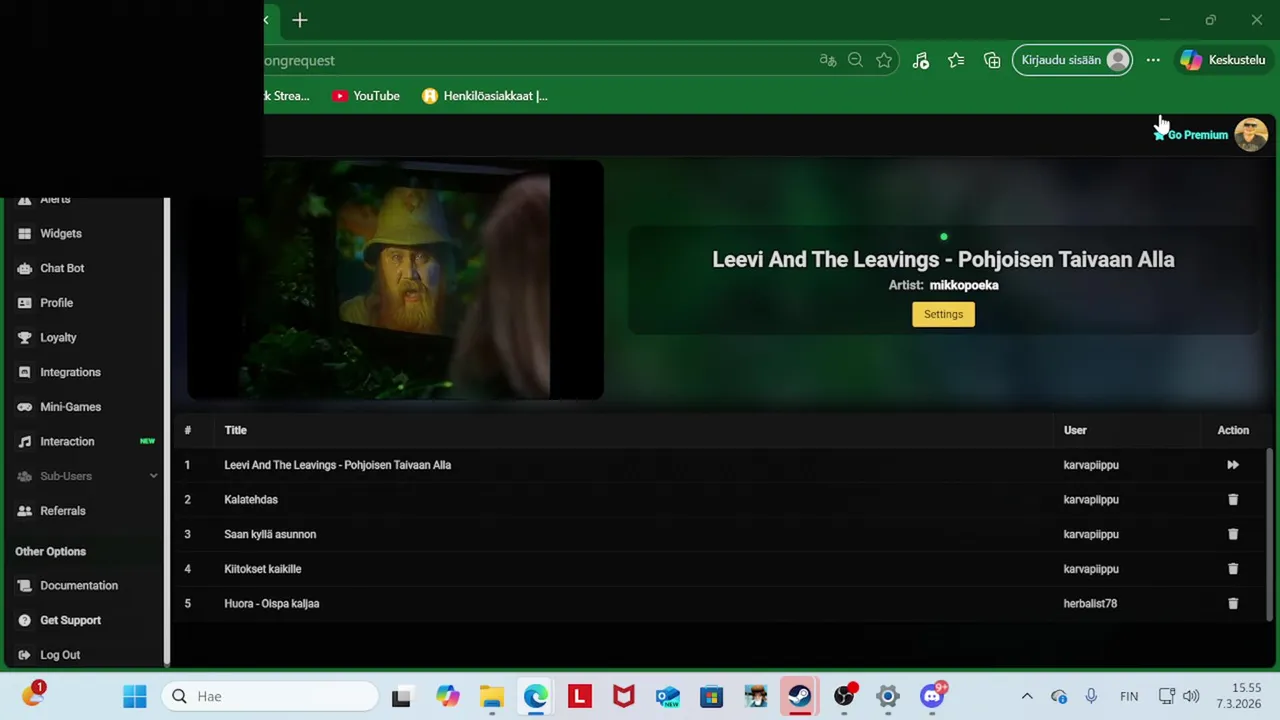The height and width of the screenshot is (720, 1280).
Task: Click queue row Leevi And The Leavings title
Action: 337,465
